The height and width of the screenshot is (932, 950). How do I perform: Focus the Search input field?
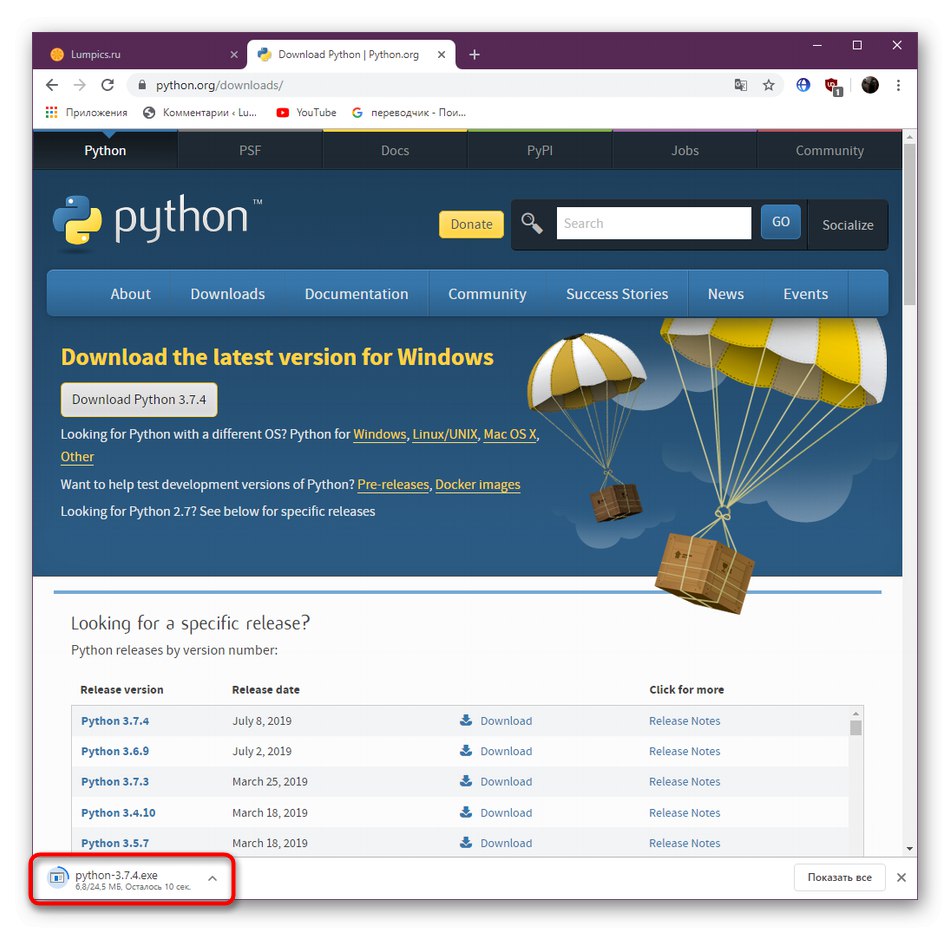pyautogui.click(x=654, y=223)
